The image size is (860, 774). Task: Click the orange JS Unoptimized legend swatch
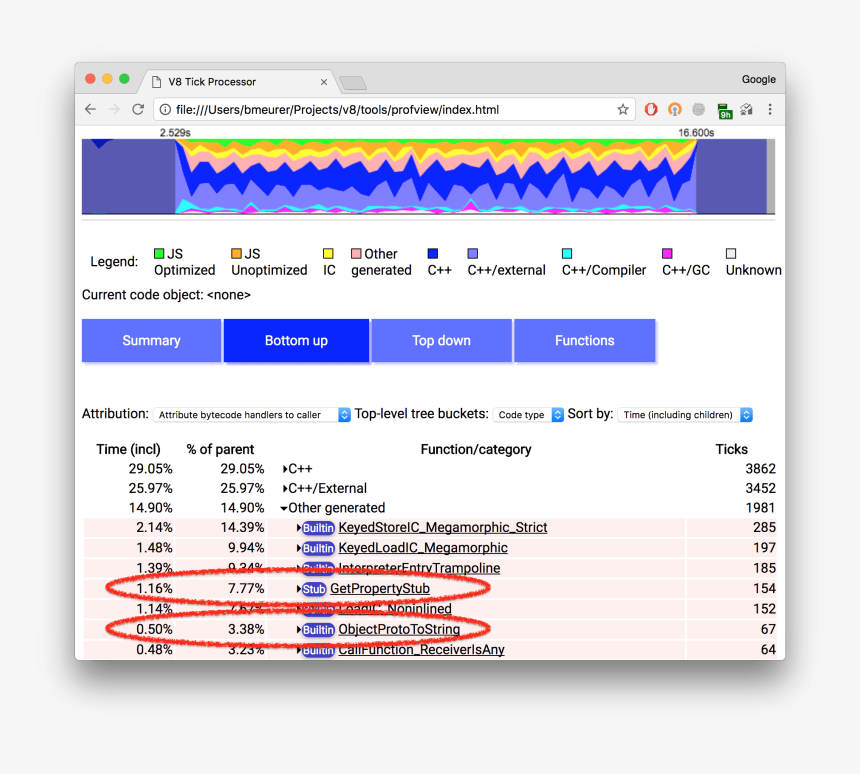point(236,253)
